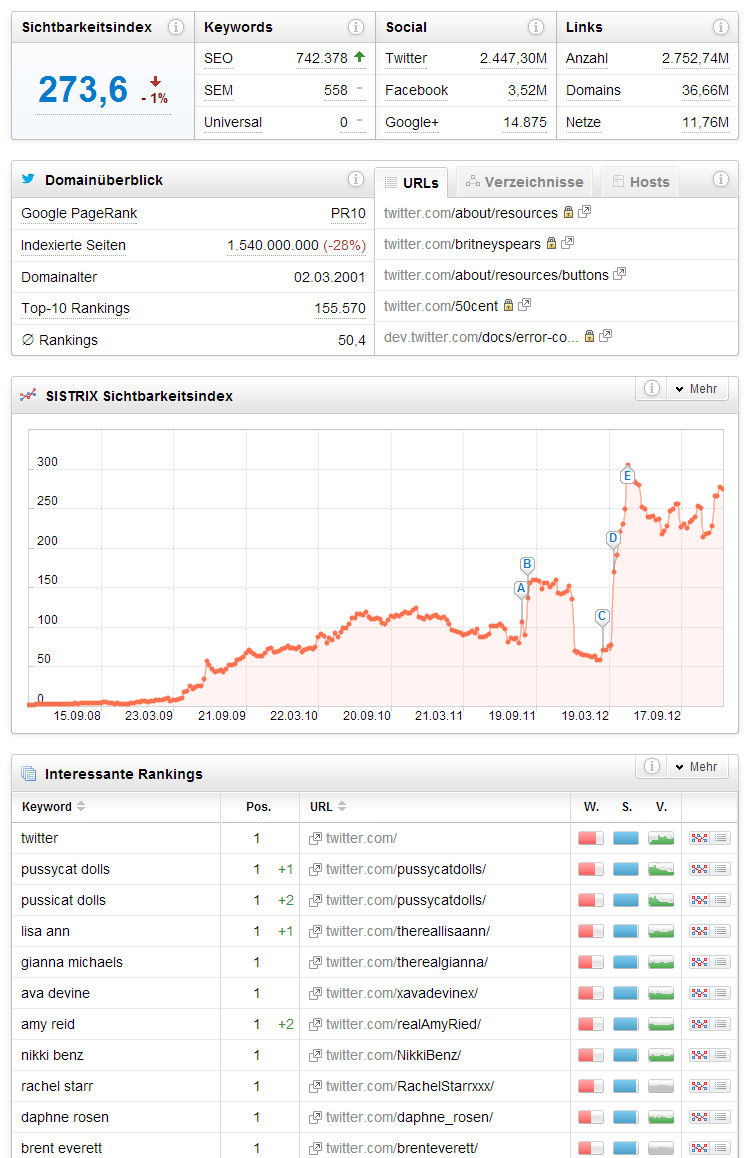Toggle green V. indicator for ava devine
The image size is (754, 1158).
point(660,993)
